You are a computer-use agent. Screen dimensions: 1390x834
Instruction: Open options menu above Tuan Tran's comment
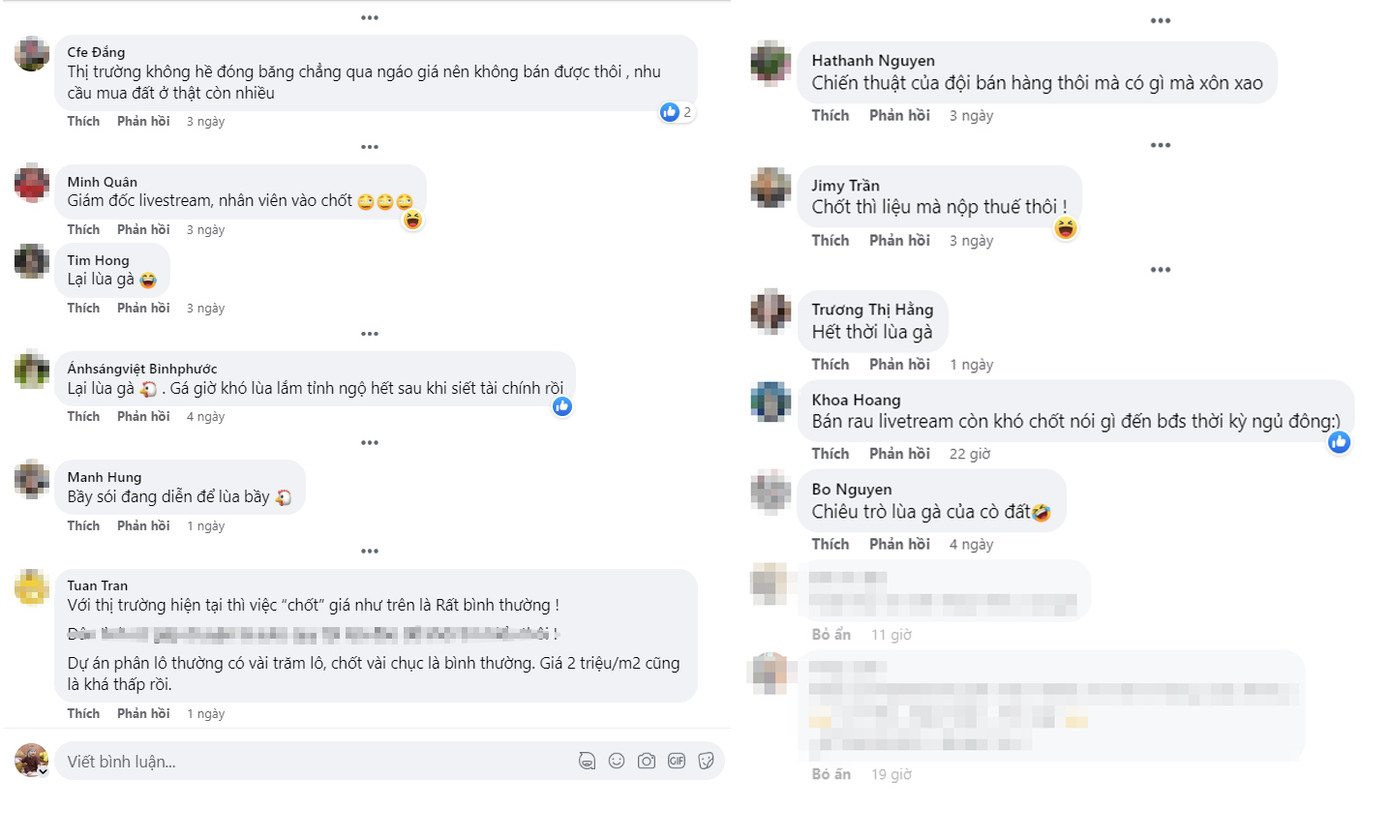(x=369, y=550)
